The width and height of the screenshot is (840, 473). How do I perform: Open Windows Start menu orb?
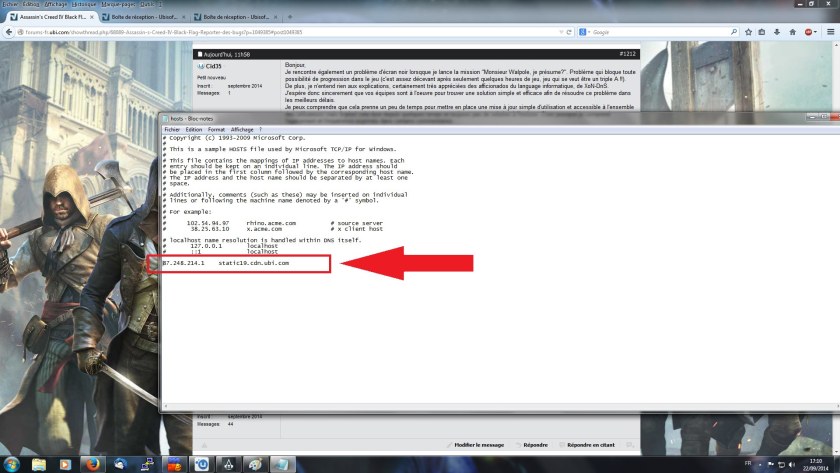click(x=11, y=464)
